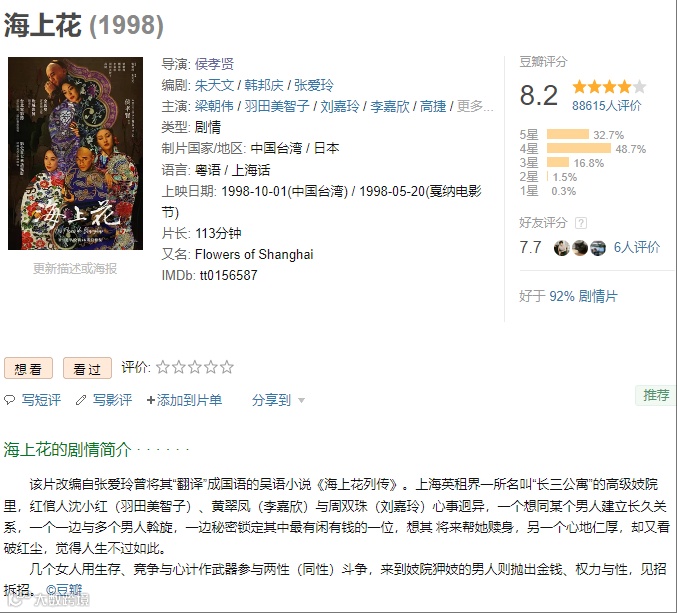Click 更新描述或海报 below the poster
This screenshot has height=613, width=677.
pos(75,269)
